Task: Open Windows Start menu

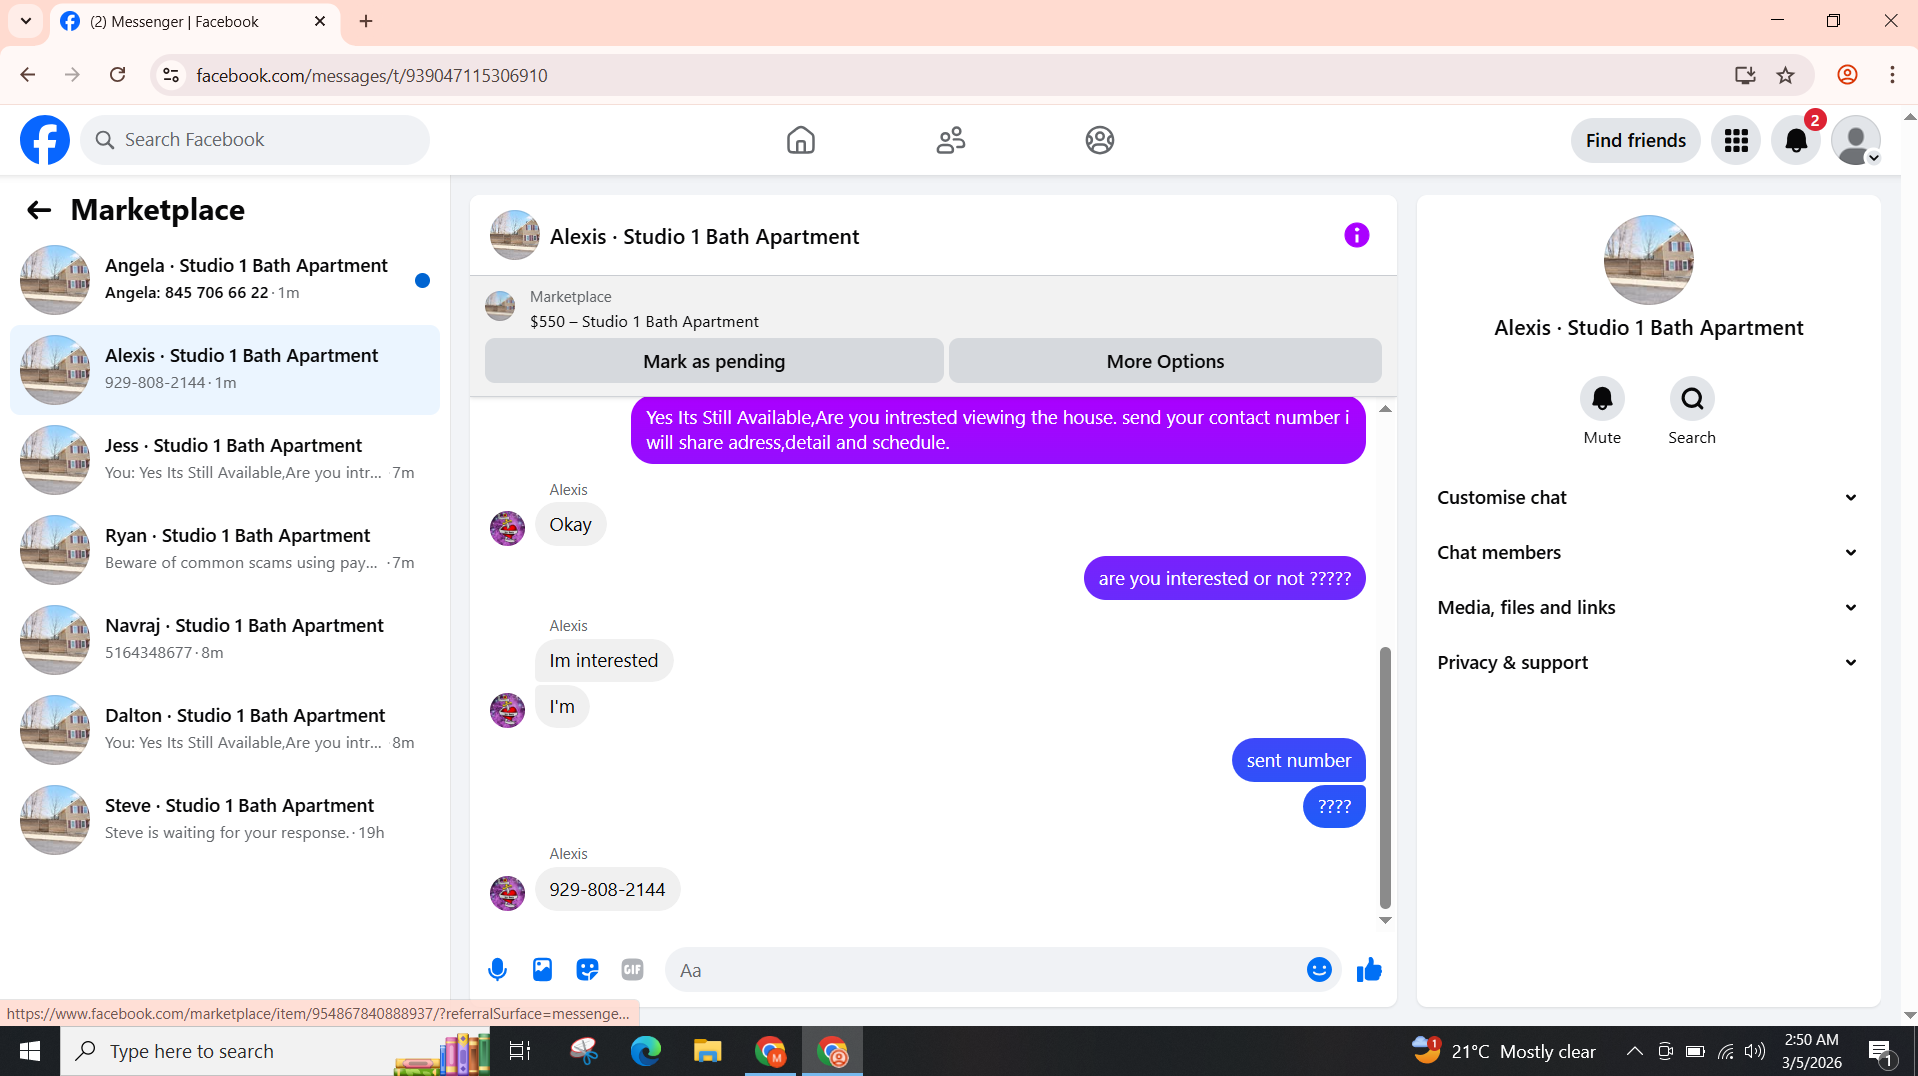Action: [30, 1051]
